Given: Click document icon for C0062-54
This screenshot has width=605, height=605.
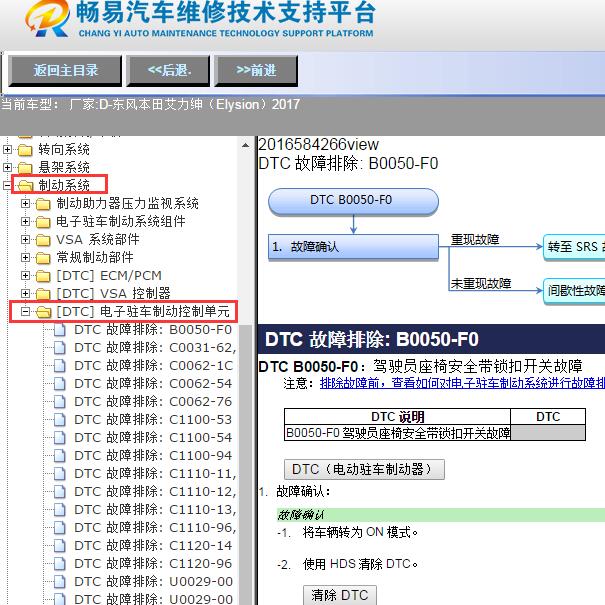Looking at the screenshot, I should click(x=60, y=384).
